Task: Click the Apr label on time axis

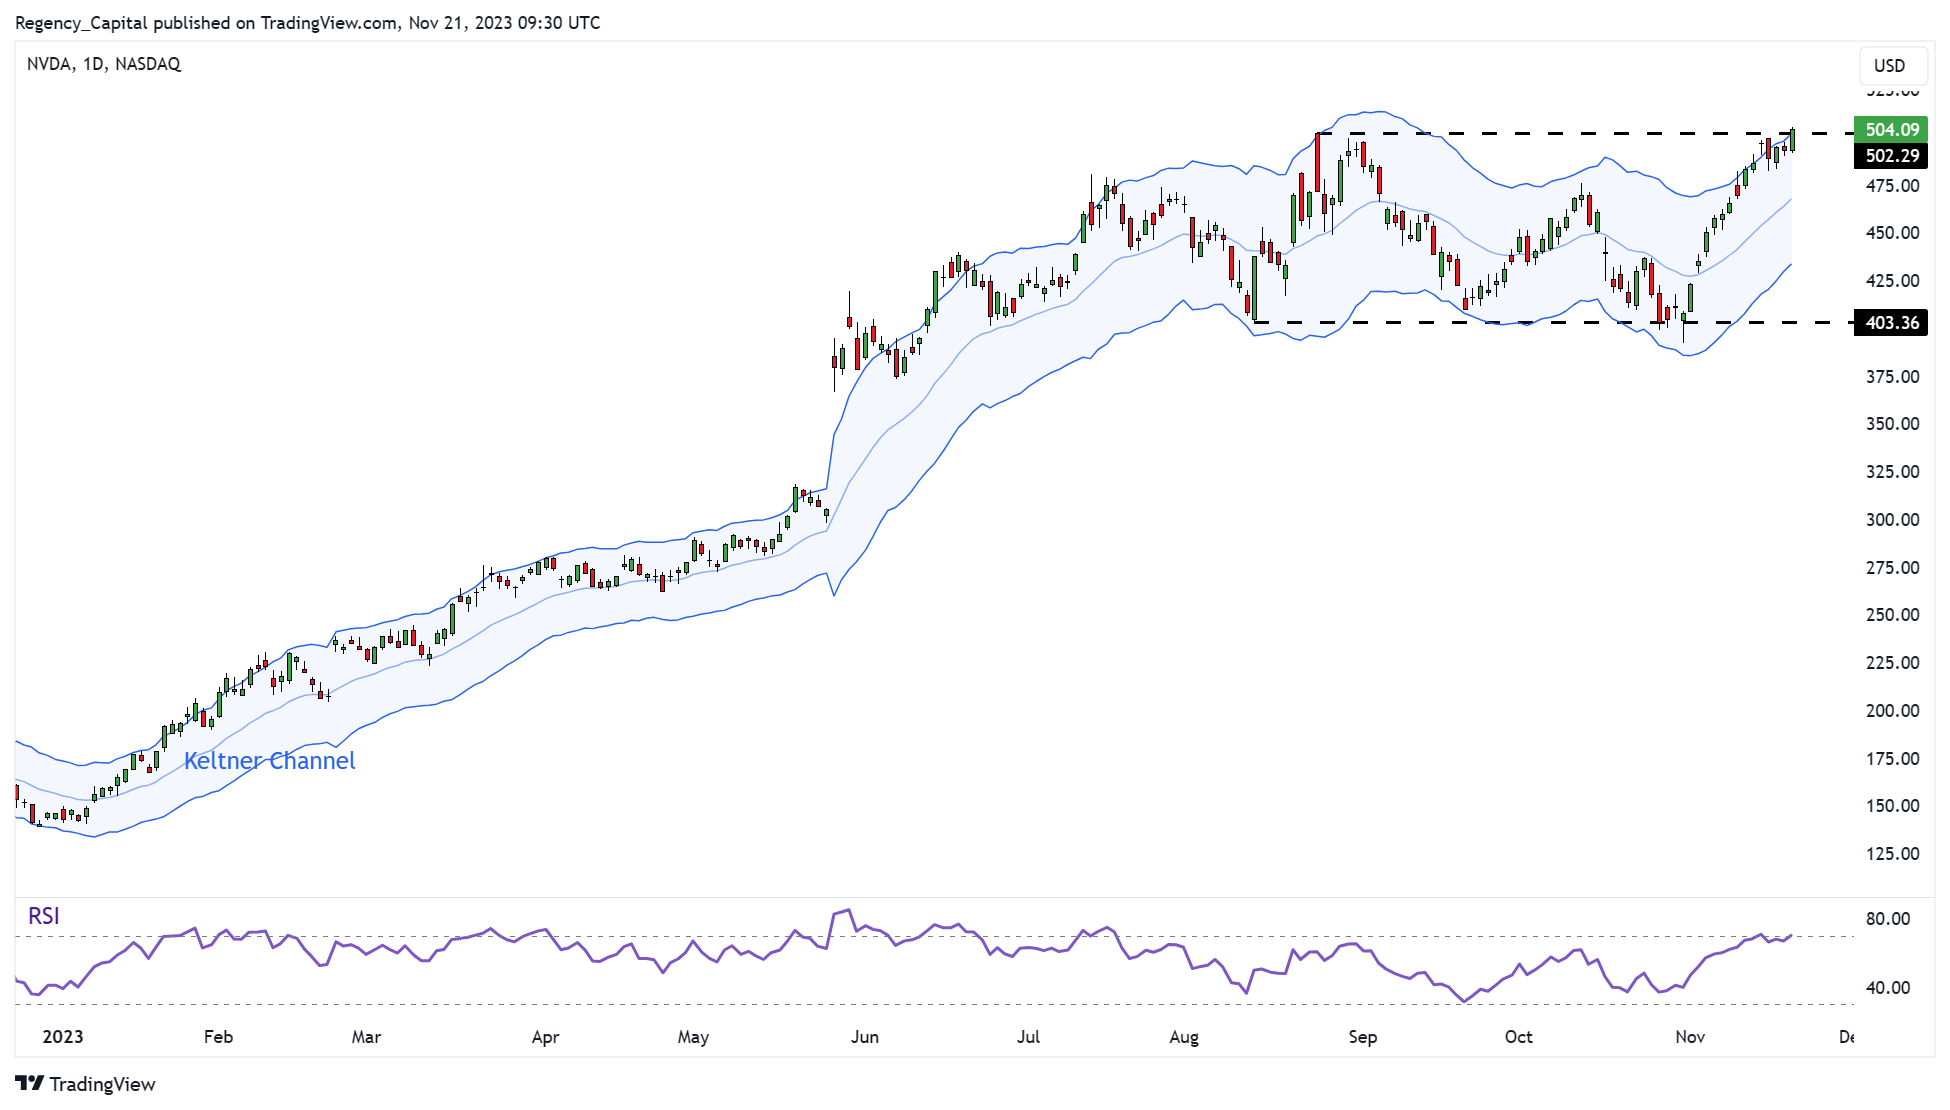Action: pyautogui.click(x=545, y=1037)
